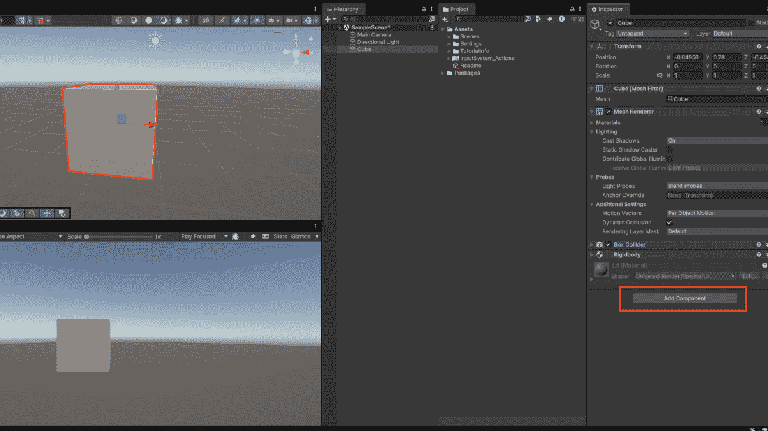
Task: Open the Mesh Renderer component help icon
Action: click(x=759, y=112)
